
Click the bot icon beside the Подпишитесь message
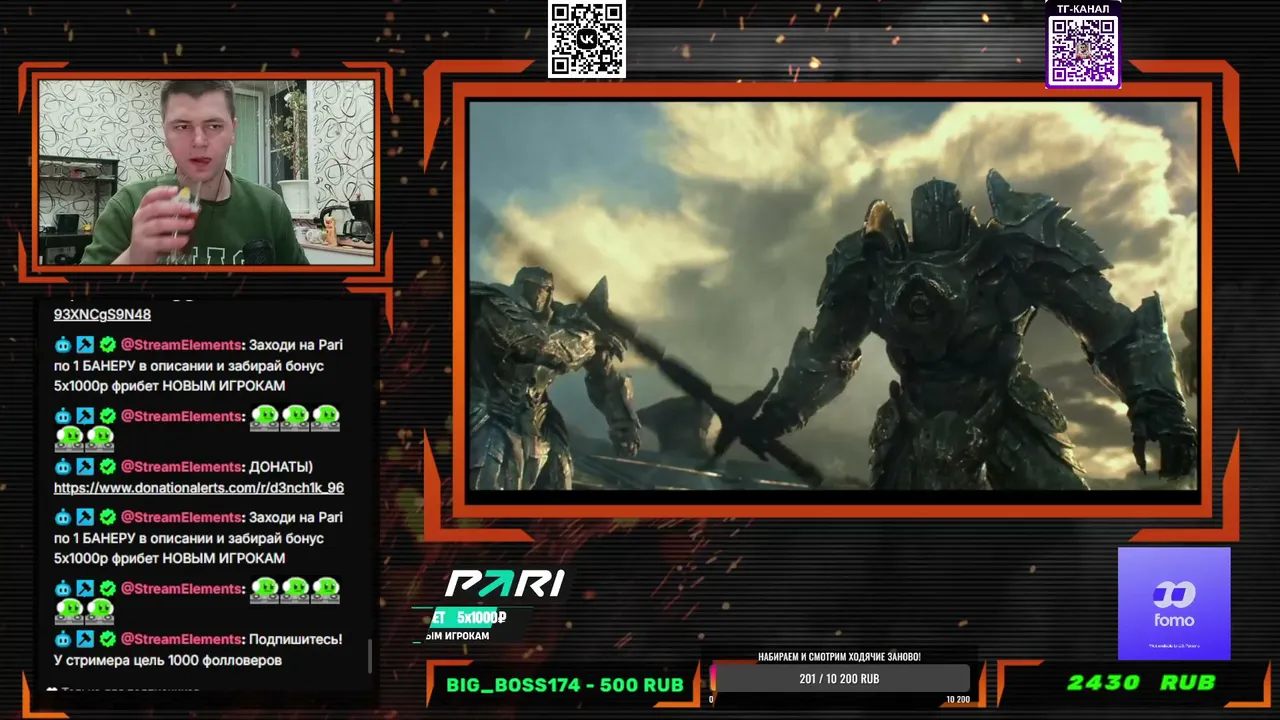click(63, 639)
